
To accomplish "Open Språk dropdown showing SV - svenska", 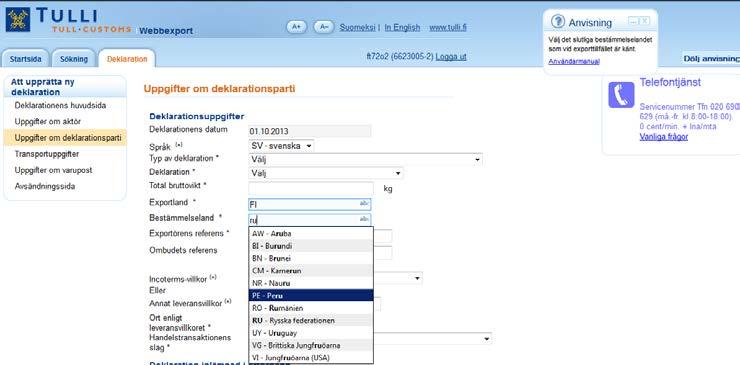I will click(281, 146).
